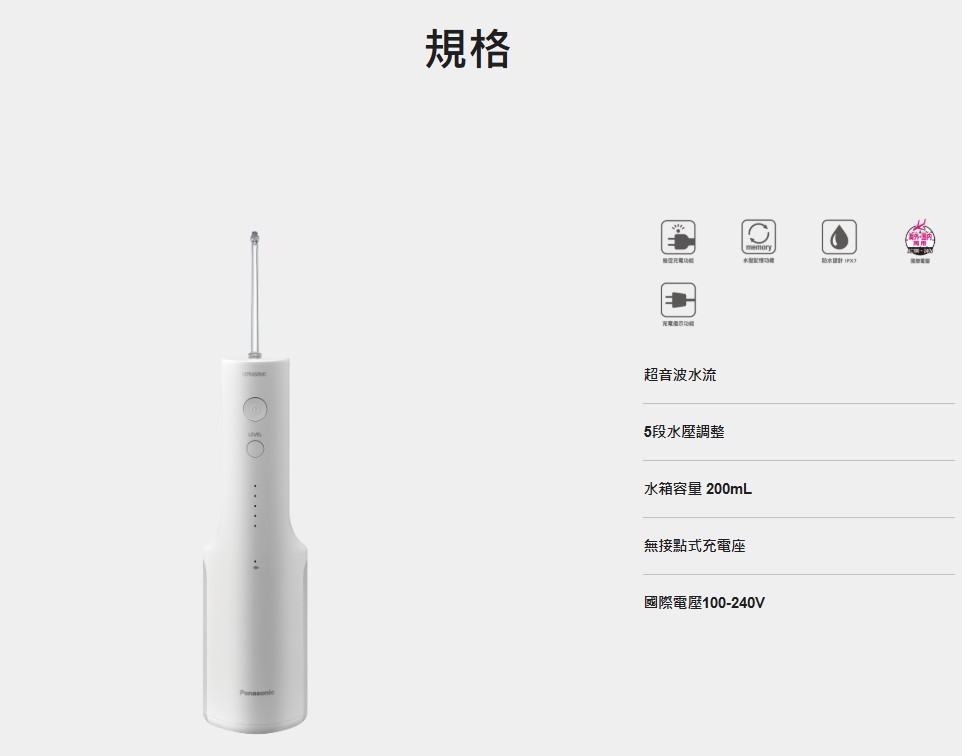Click the pink international voltage badge
Screen dimensions: 962x756
point(920,237)
